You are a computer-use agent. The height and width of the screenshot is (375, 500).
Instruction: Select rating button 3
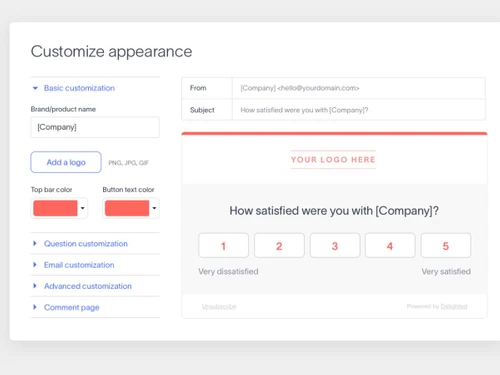[335, 246]
